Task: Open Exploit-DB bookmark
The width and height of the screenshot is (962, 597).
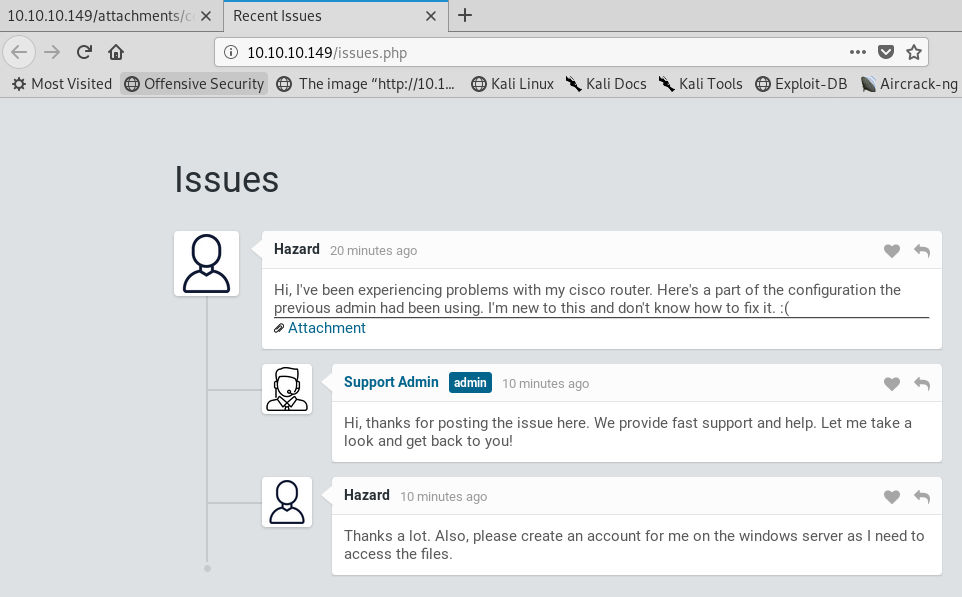Action: (x=801, y=84)
